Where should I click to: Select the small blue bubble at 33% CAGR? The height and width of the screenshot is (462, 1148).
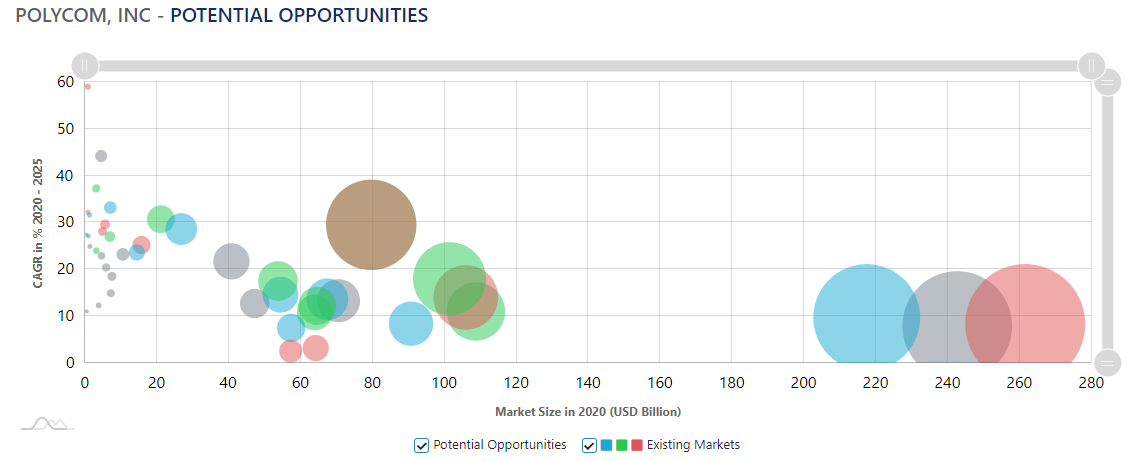[111, 207]
